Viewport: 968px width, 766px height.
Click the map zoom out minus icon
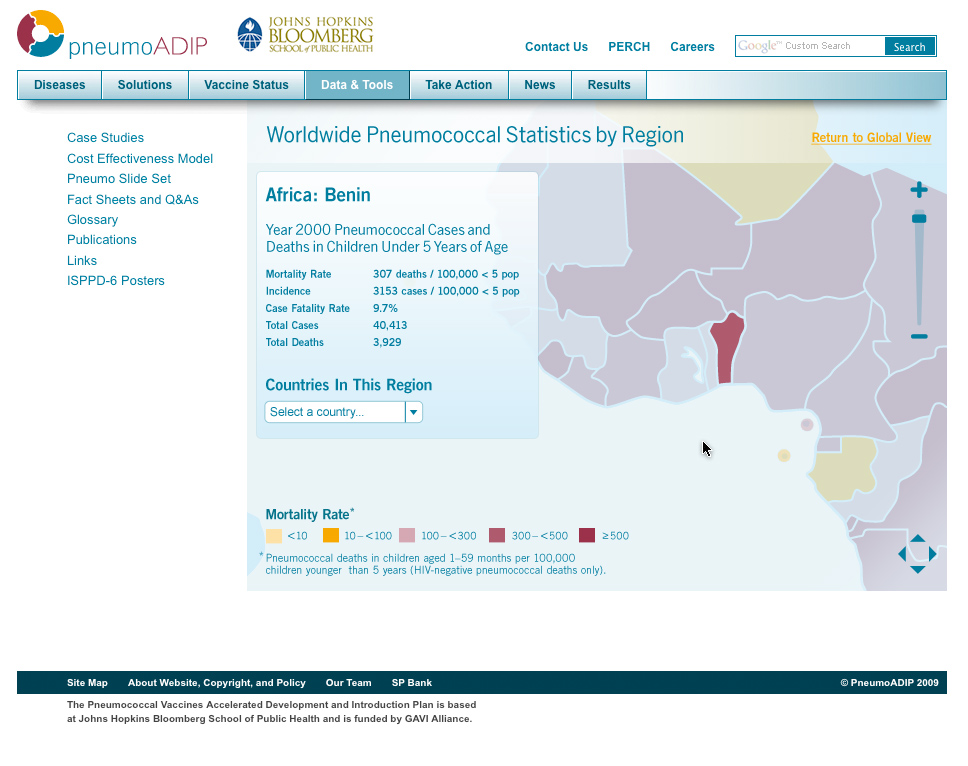tap(919, 337)
